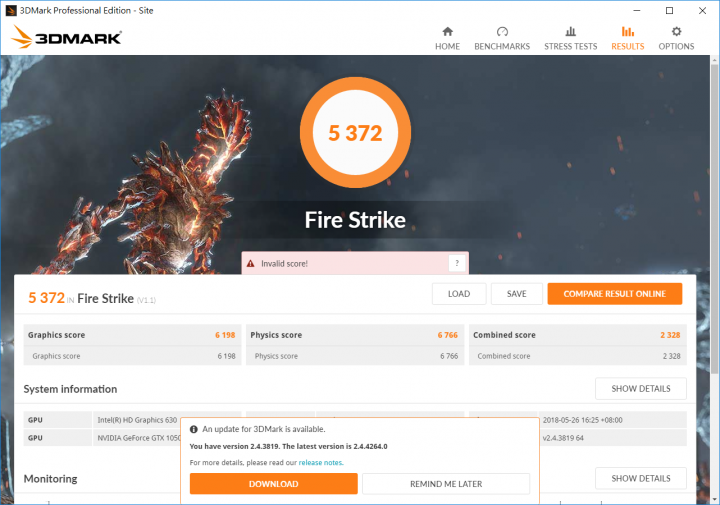Click the Physics score header value 6 766
The height and width of the screenshot is (505, 720).
click(448, 335)
